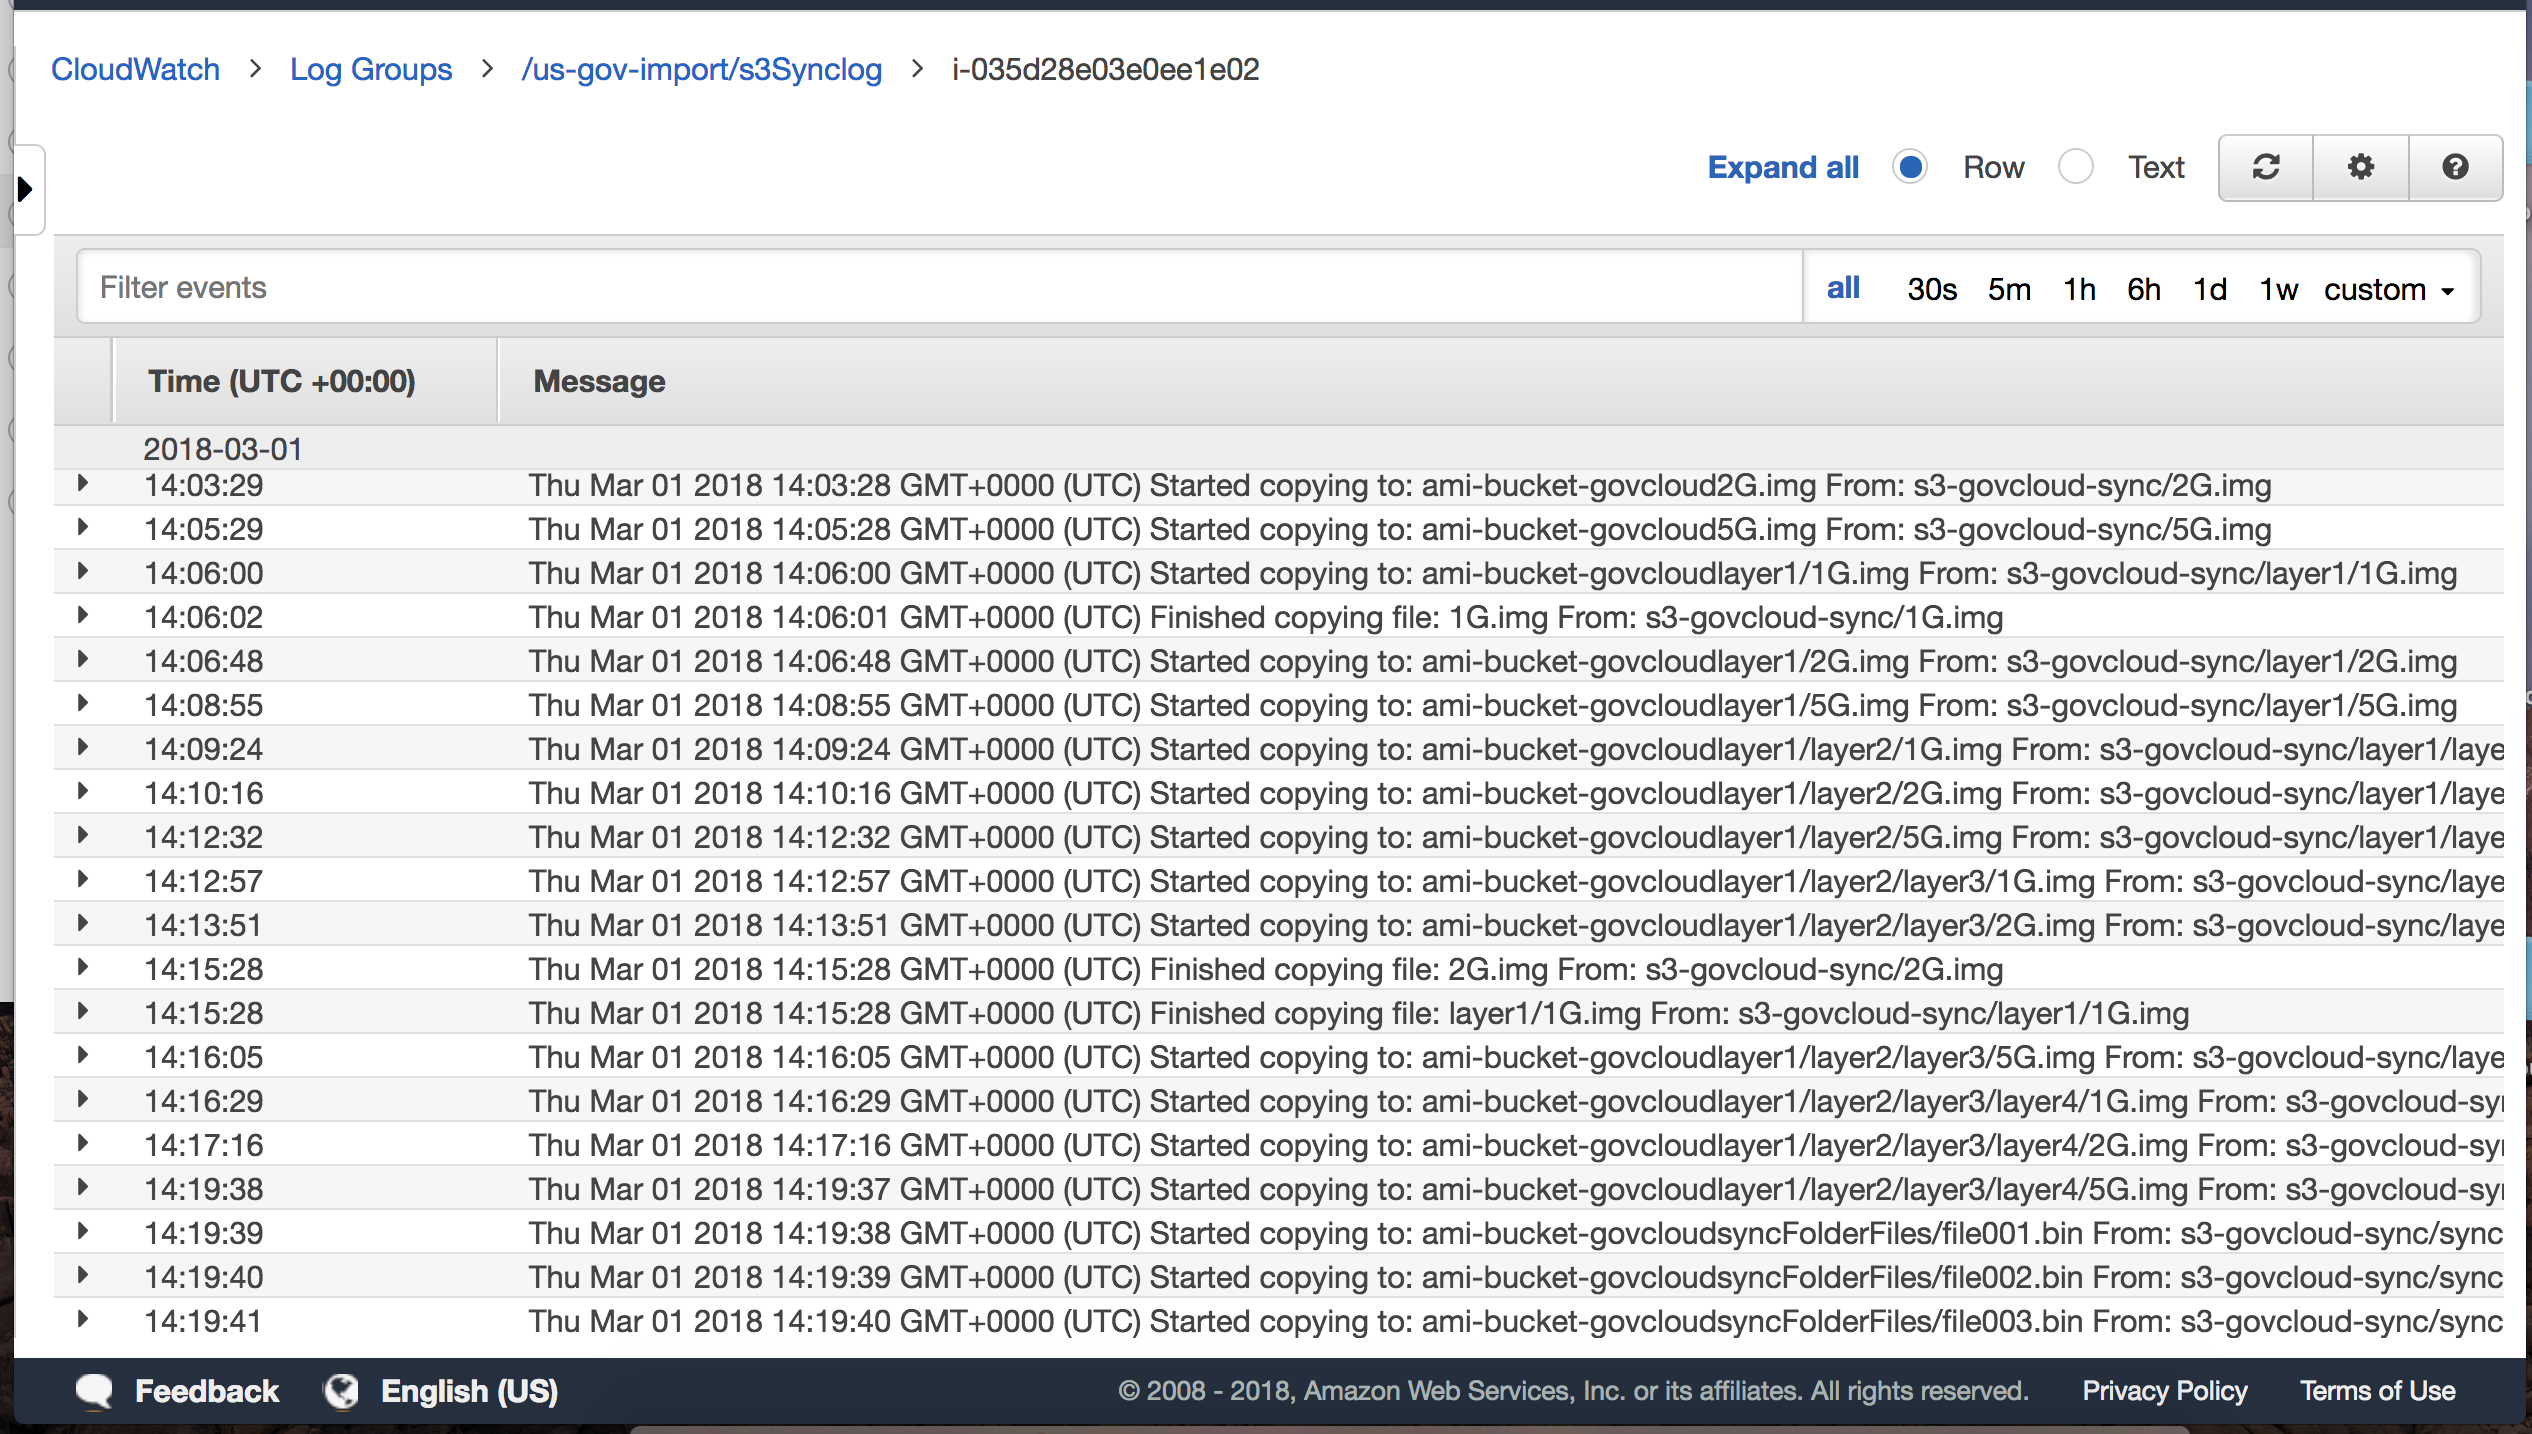The image size is (2532, 1434).
Task: Select the Text display radio button
Action: [x=2076, y=167]
